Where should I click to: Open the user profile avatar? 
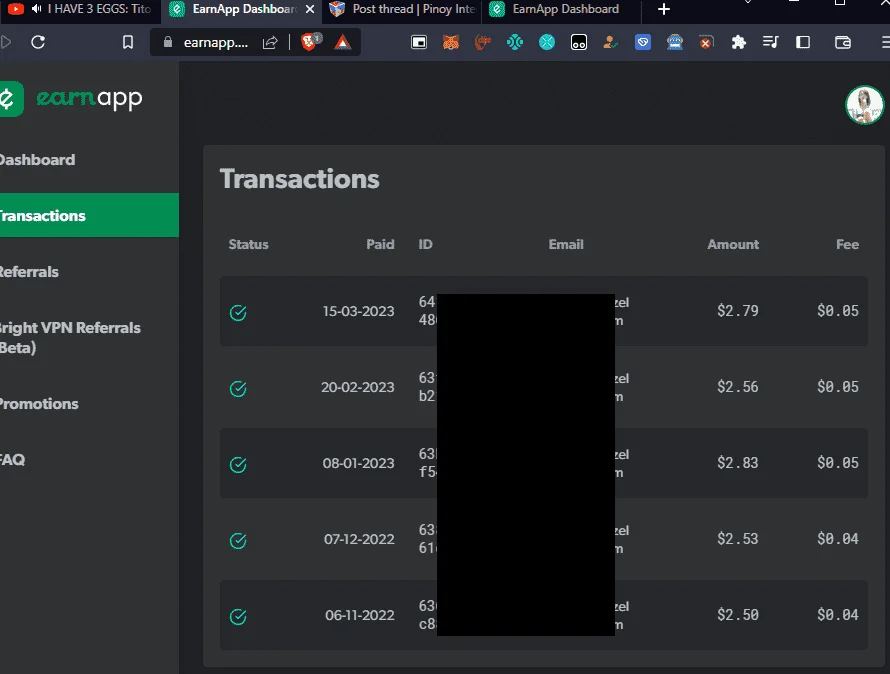tap(864, 105)
